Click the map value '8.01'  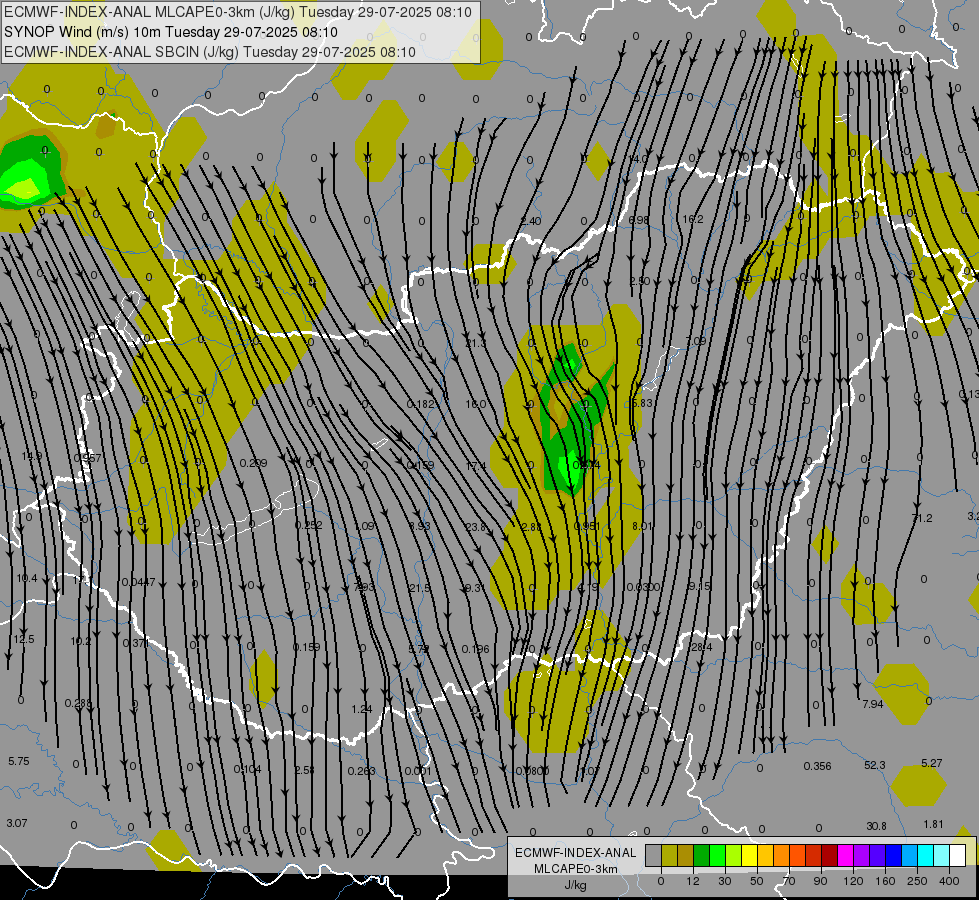[642, 527]
